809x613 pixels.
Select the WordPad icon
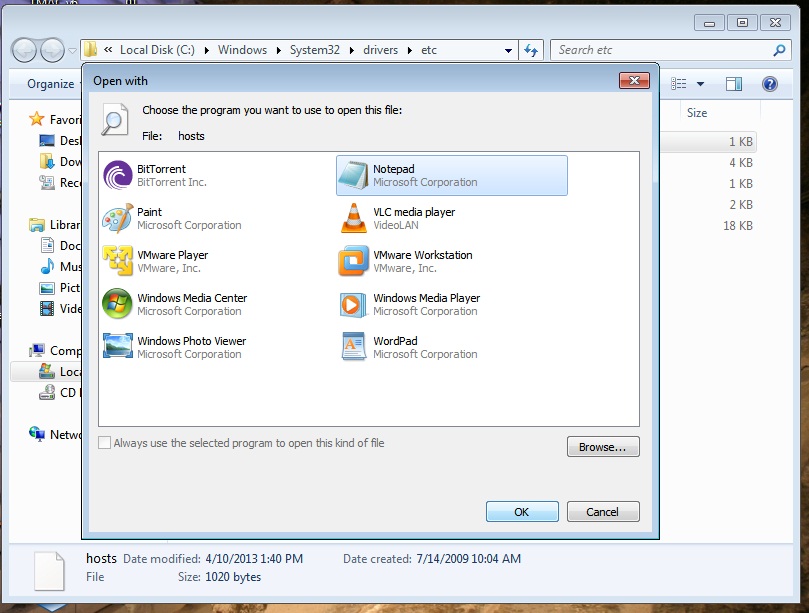coord(354,347)
